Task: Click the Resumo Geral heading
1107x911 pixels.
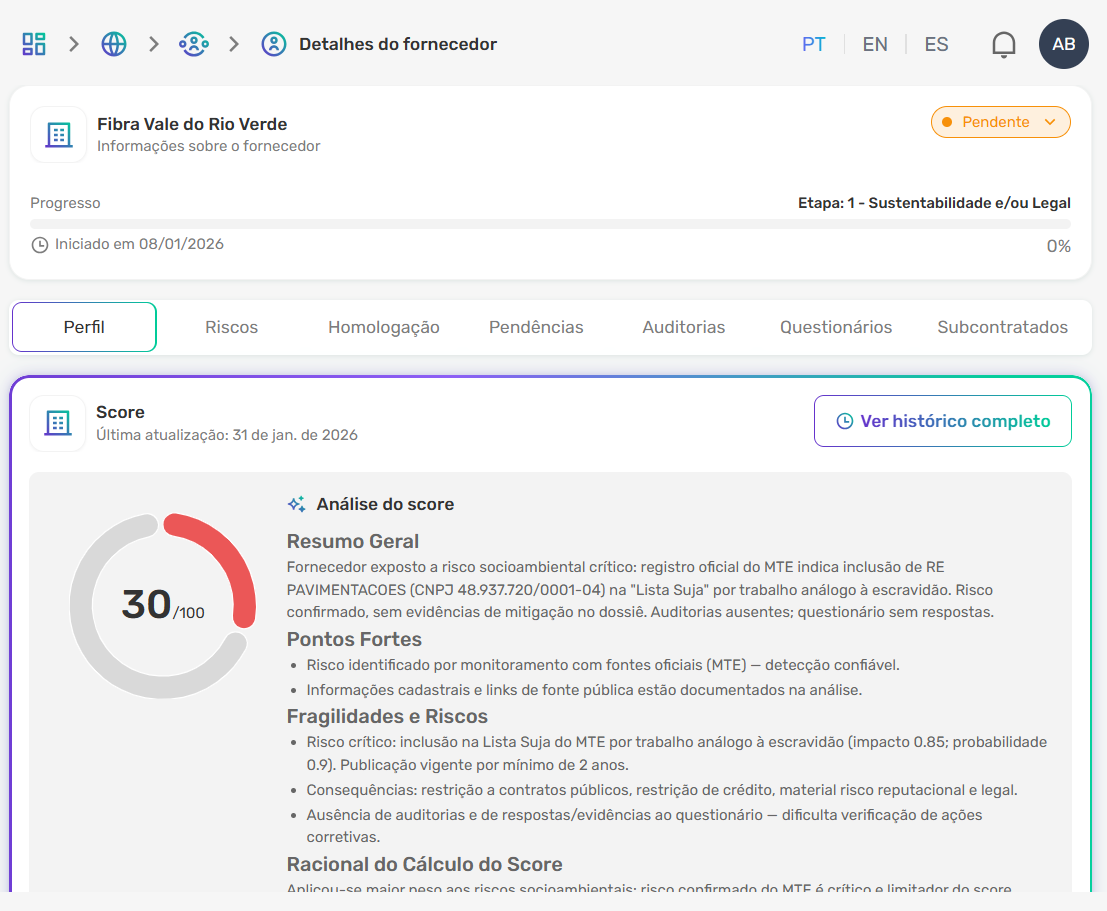Action: 352,542
